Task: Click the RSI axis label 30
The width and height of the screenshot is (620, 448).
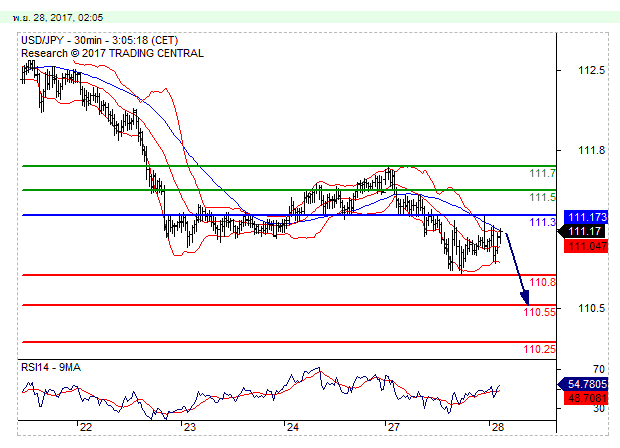Action: (599, 408)
